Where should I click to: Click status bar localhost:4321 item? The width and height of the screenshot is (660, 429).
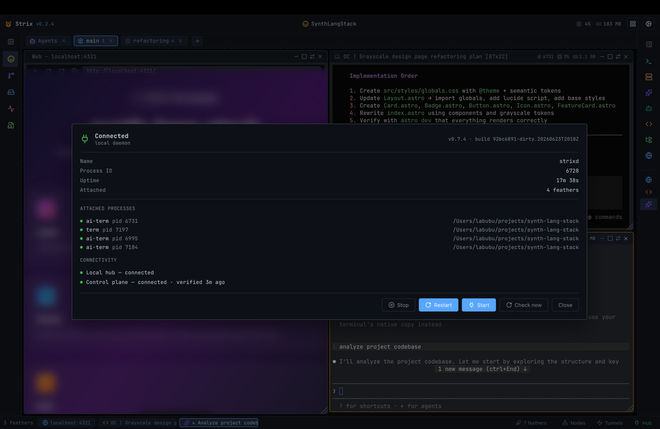67,423
